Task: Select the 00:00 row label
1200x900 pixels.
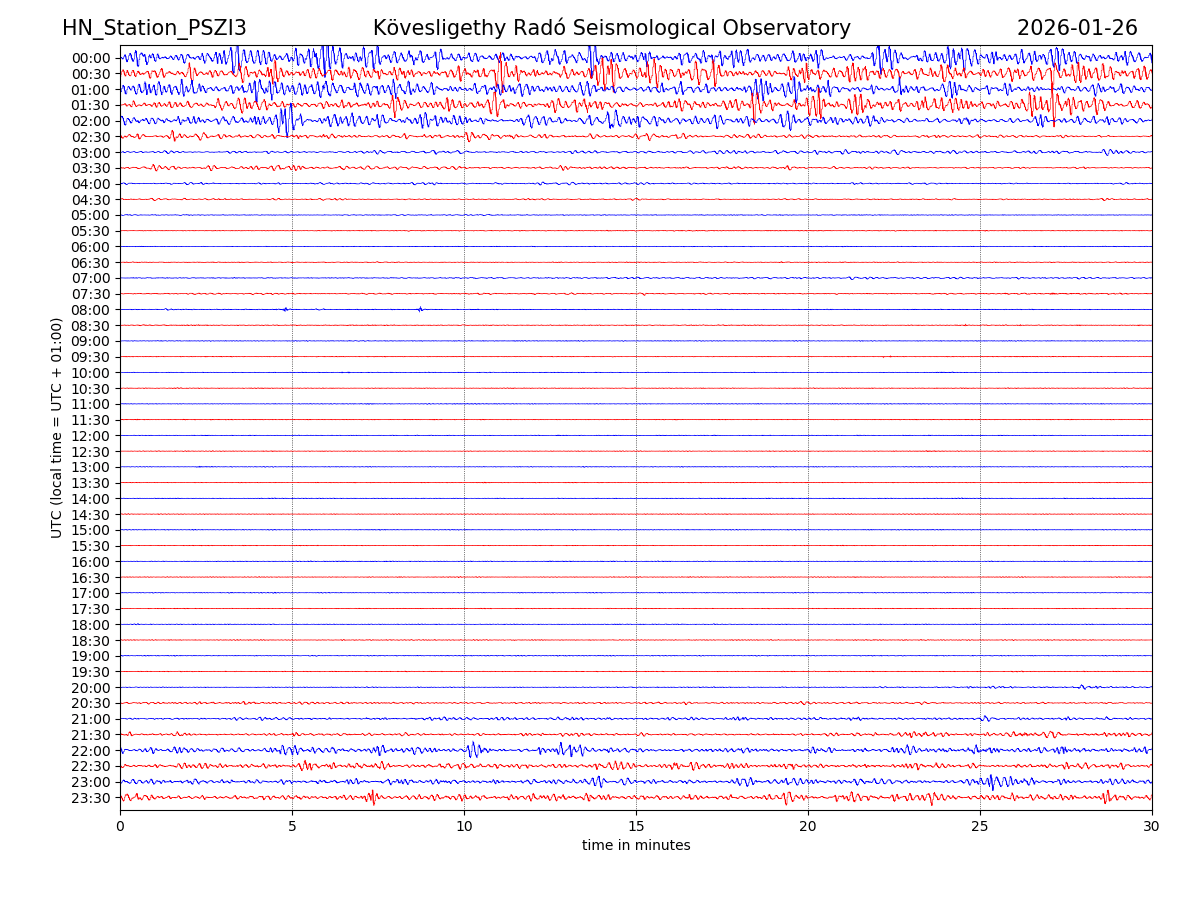Action: 91,58
